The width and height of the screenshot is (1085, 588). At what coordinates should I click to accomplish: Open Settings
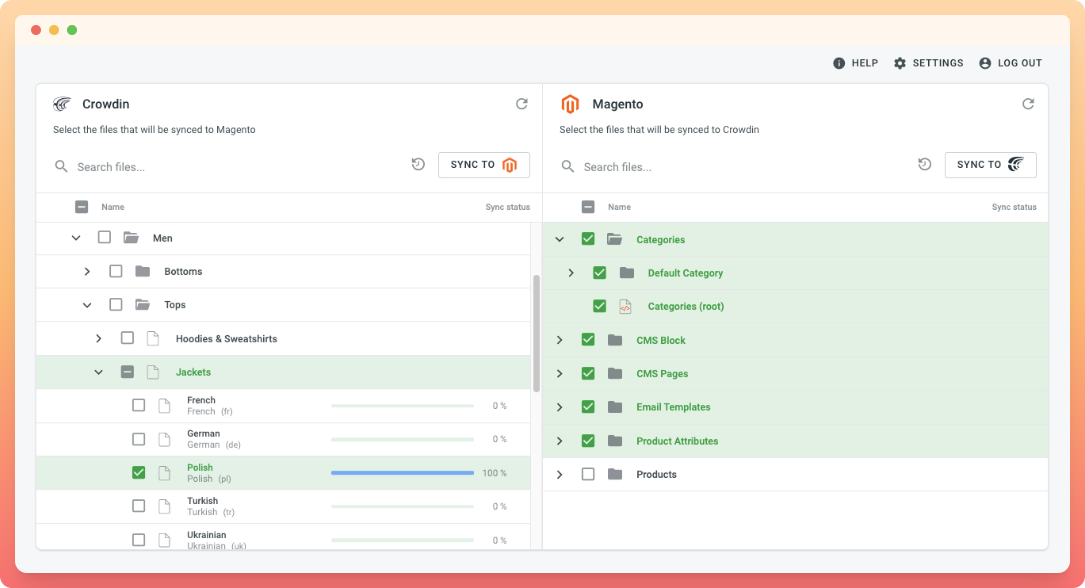tap(928, 63)
